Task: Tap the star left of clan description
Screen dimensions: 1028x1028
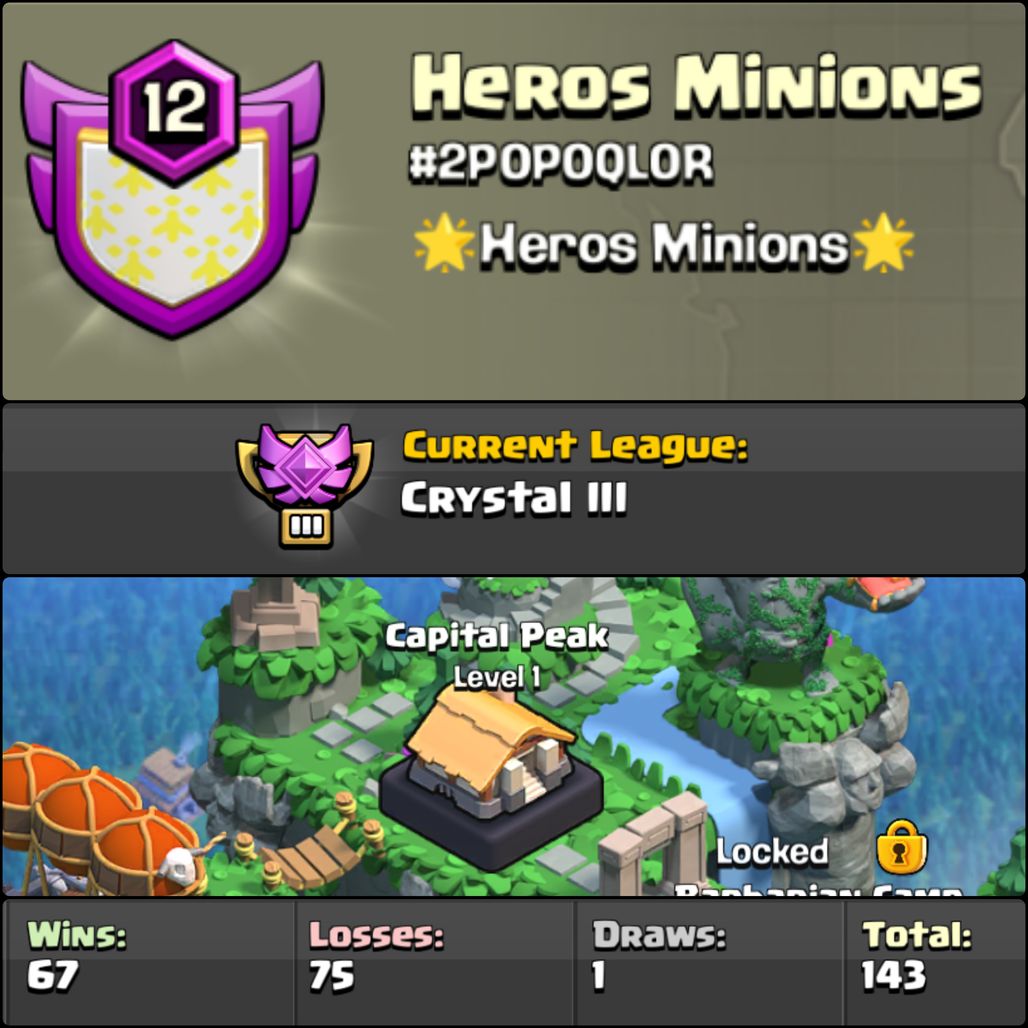Action: (x=445, y=242)
